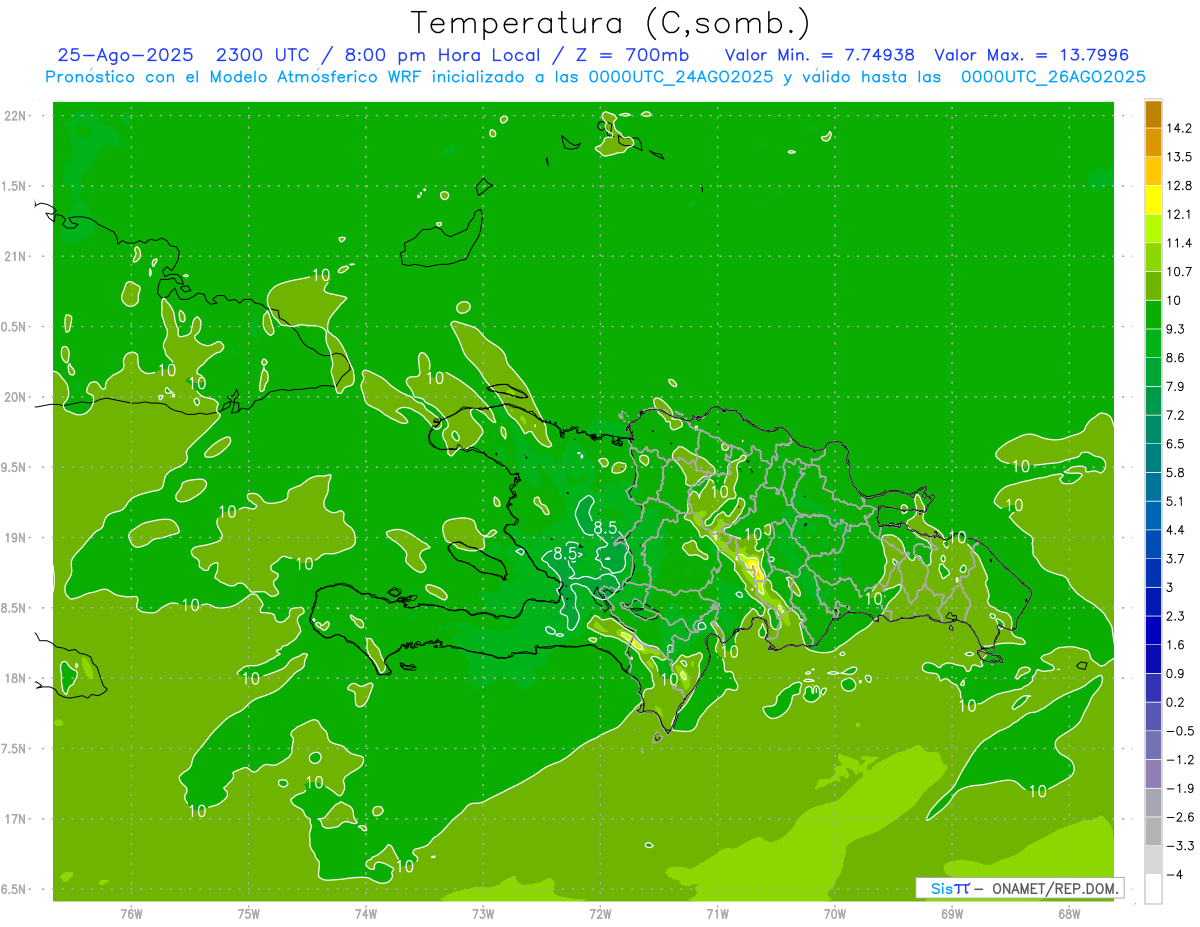
Task: Click the latitude axis label '19N'
Action: tap(17, 538)
